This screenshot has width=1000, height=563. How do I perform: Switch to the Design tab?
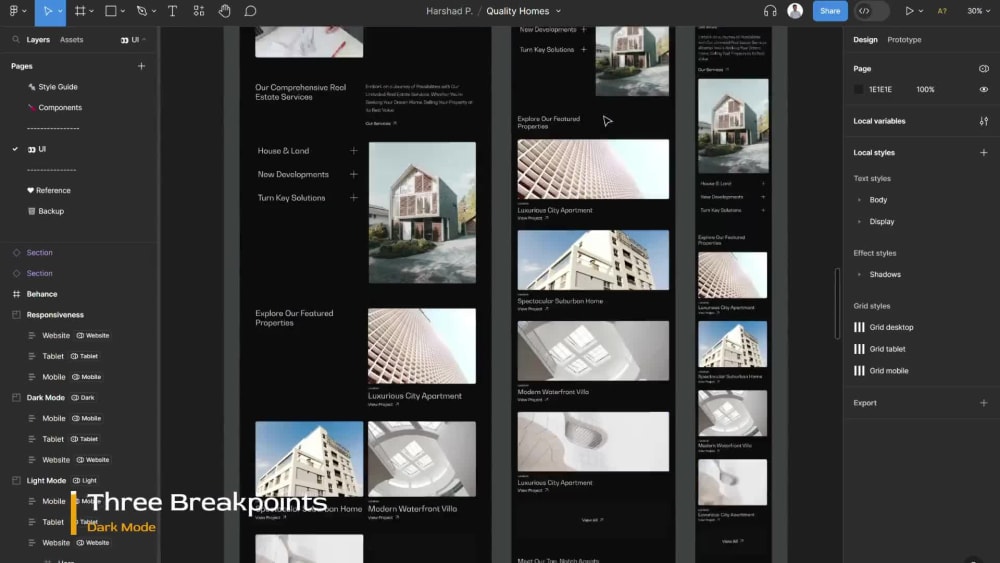tap(865, 40)
